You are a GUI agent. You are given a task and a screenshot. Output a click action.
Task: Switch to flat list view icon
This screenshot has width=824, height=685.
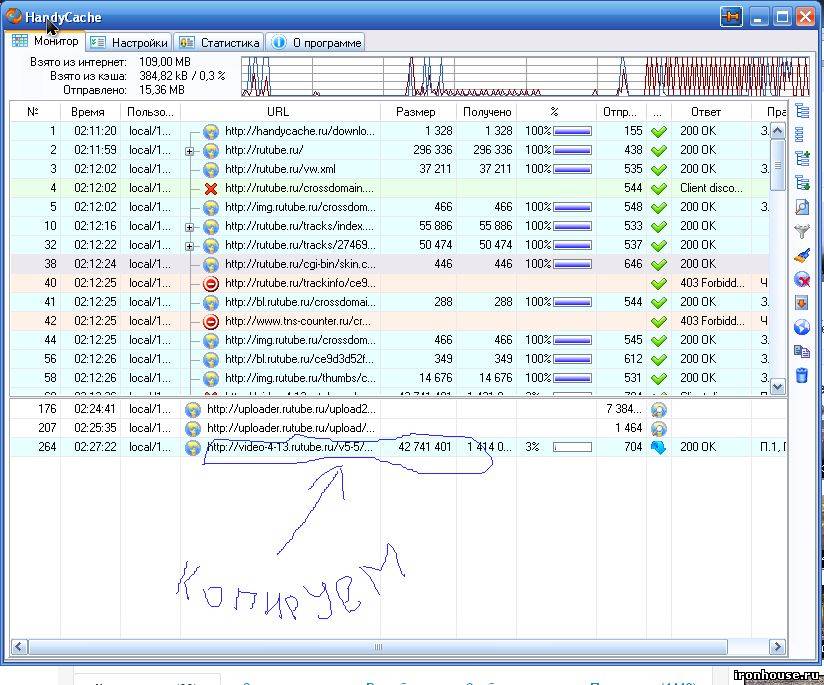pos(800,135)
